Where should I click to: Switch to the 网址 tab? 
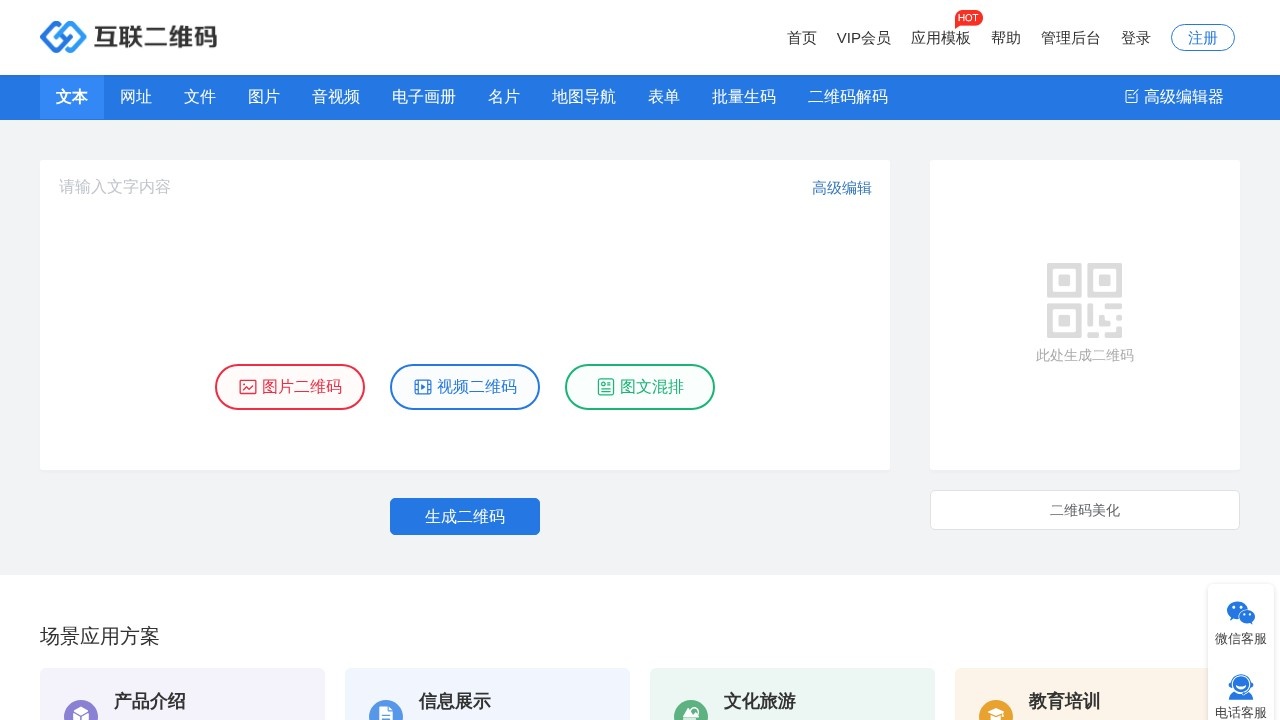pos(136,97)
